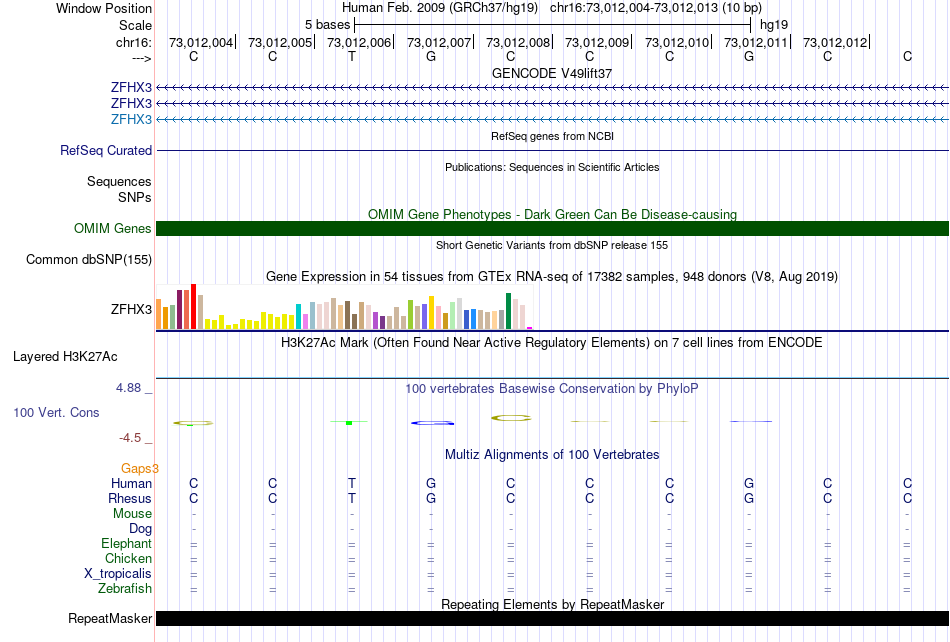Click the RefSeq genes from NCBI title
Screen dimensions: 950x642
click(552, 136)
